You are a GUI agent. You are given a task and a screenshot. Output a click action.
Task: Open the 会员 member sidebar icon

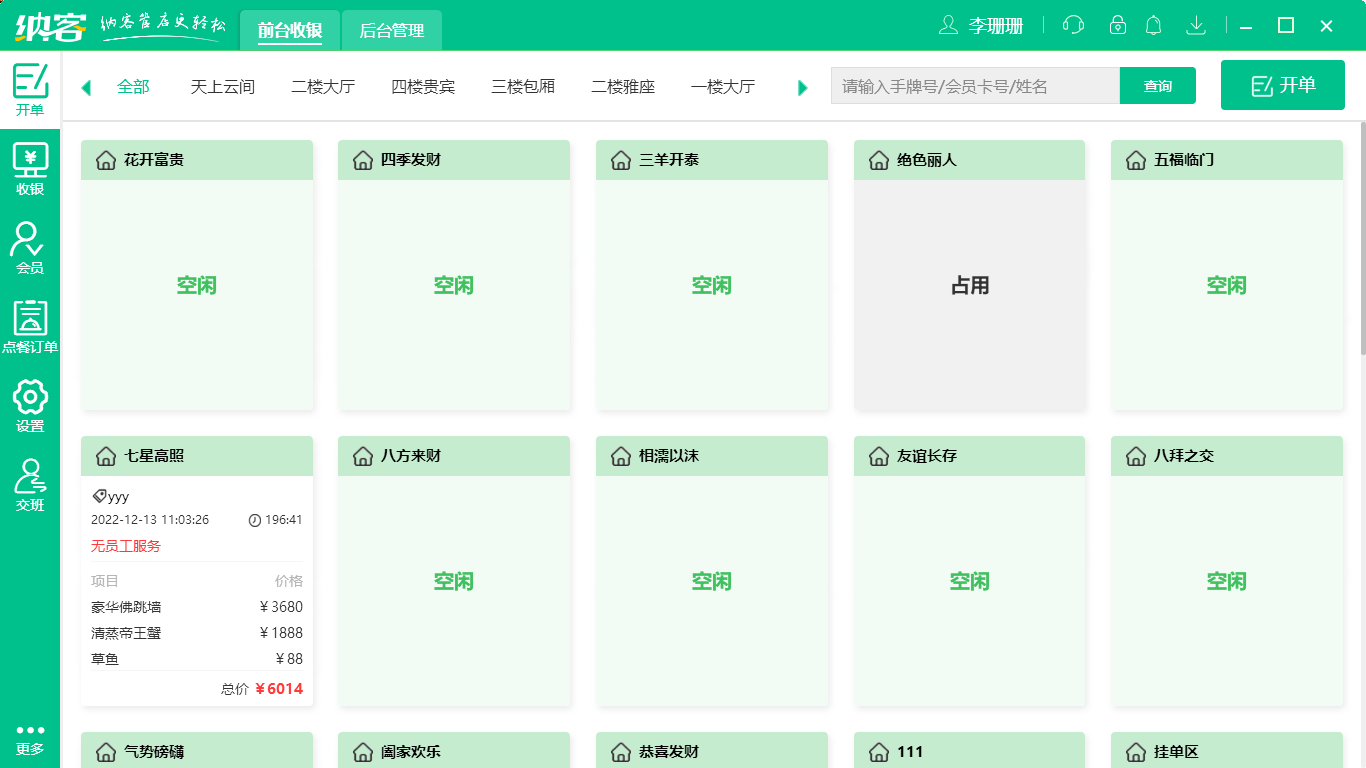[30, 247]
